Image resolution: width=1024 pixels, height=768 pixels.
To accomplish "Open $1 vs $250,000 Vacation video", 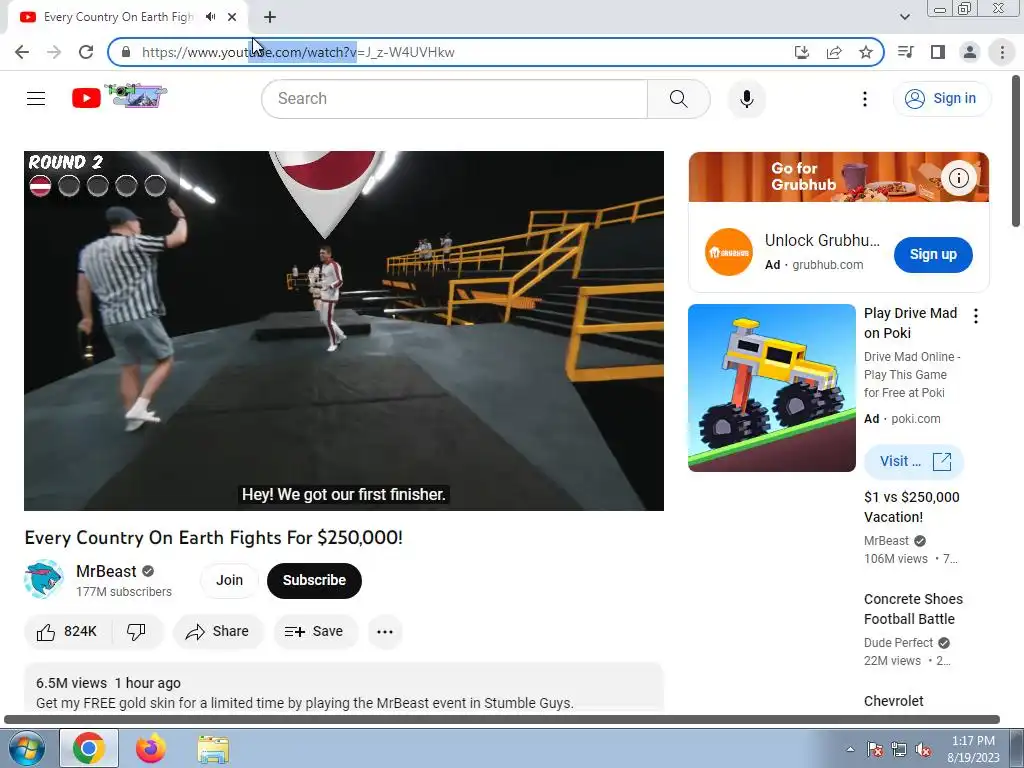I will coord(912,507).
